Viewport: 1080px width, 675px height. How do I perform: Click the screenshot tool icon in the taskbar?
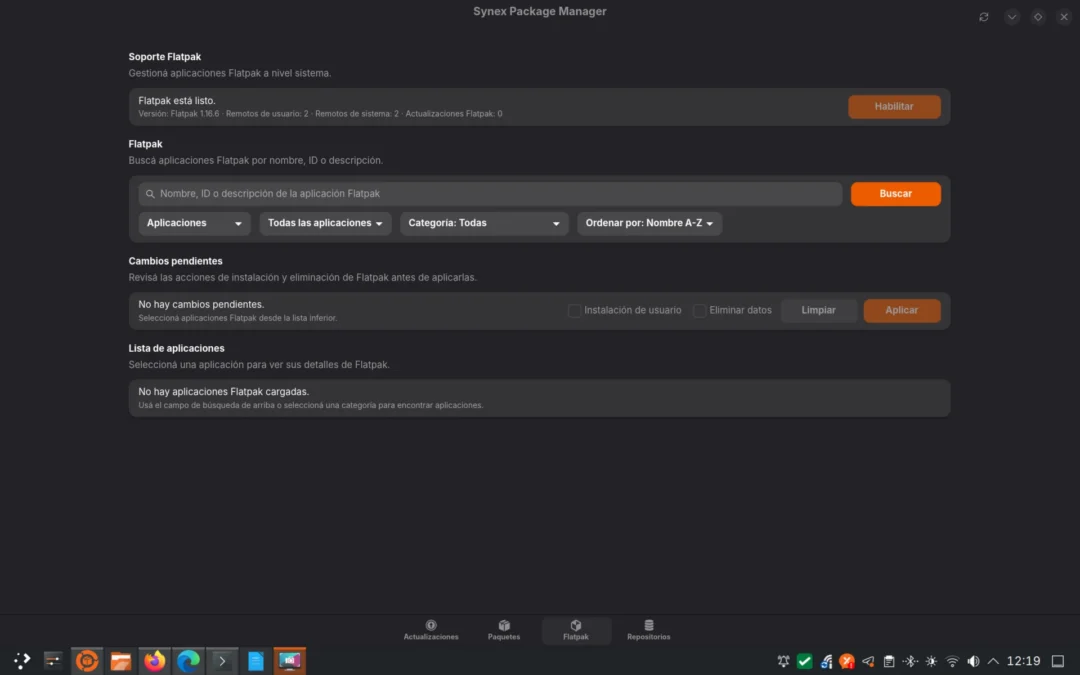(x=289, y=661)
